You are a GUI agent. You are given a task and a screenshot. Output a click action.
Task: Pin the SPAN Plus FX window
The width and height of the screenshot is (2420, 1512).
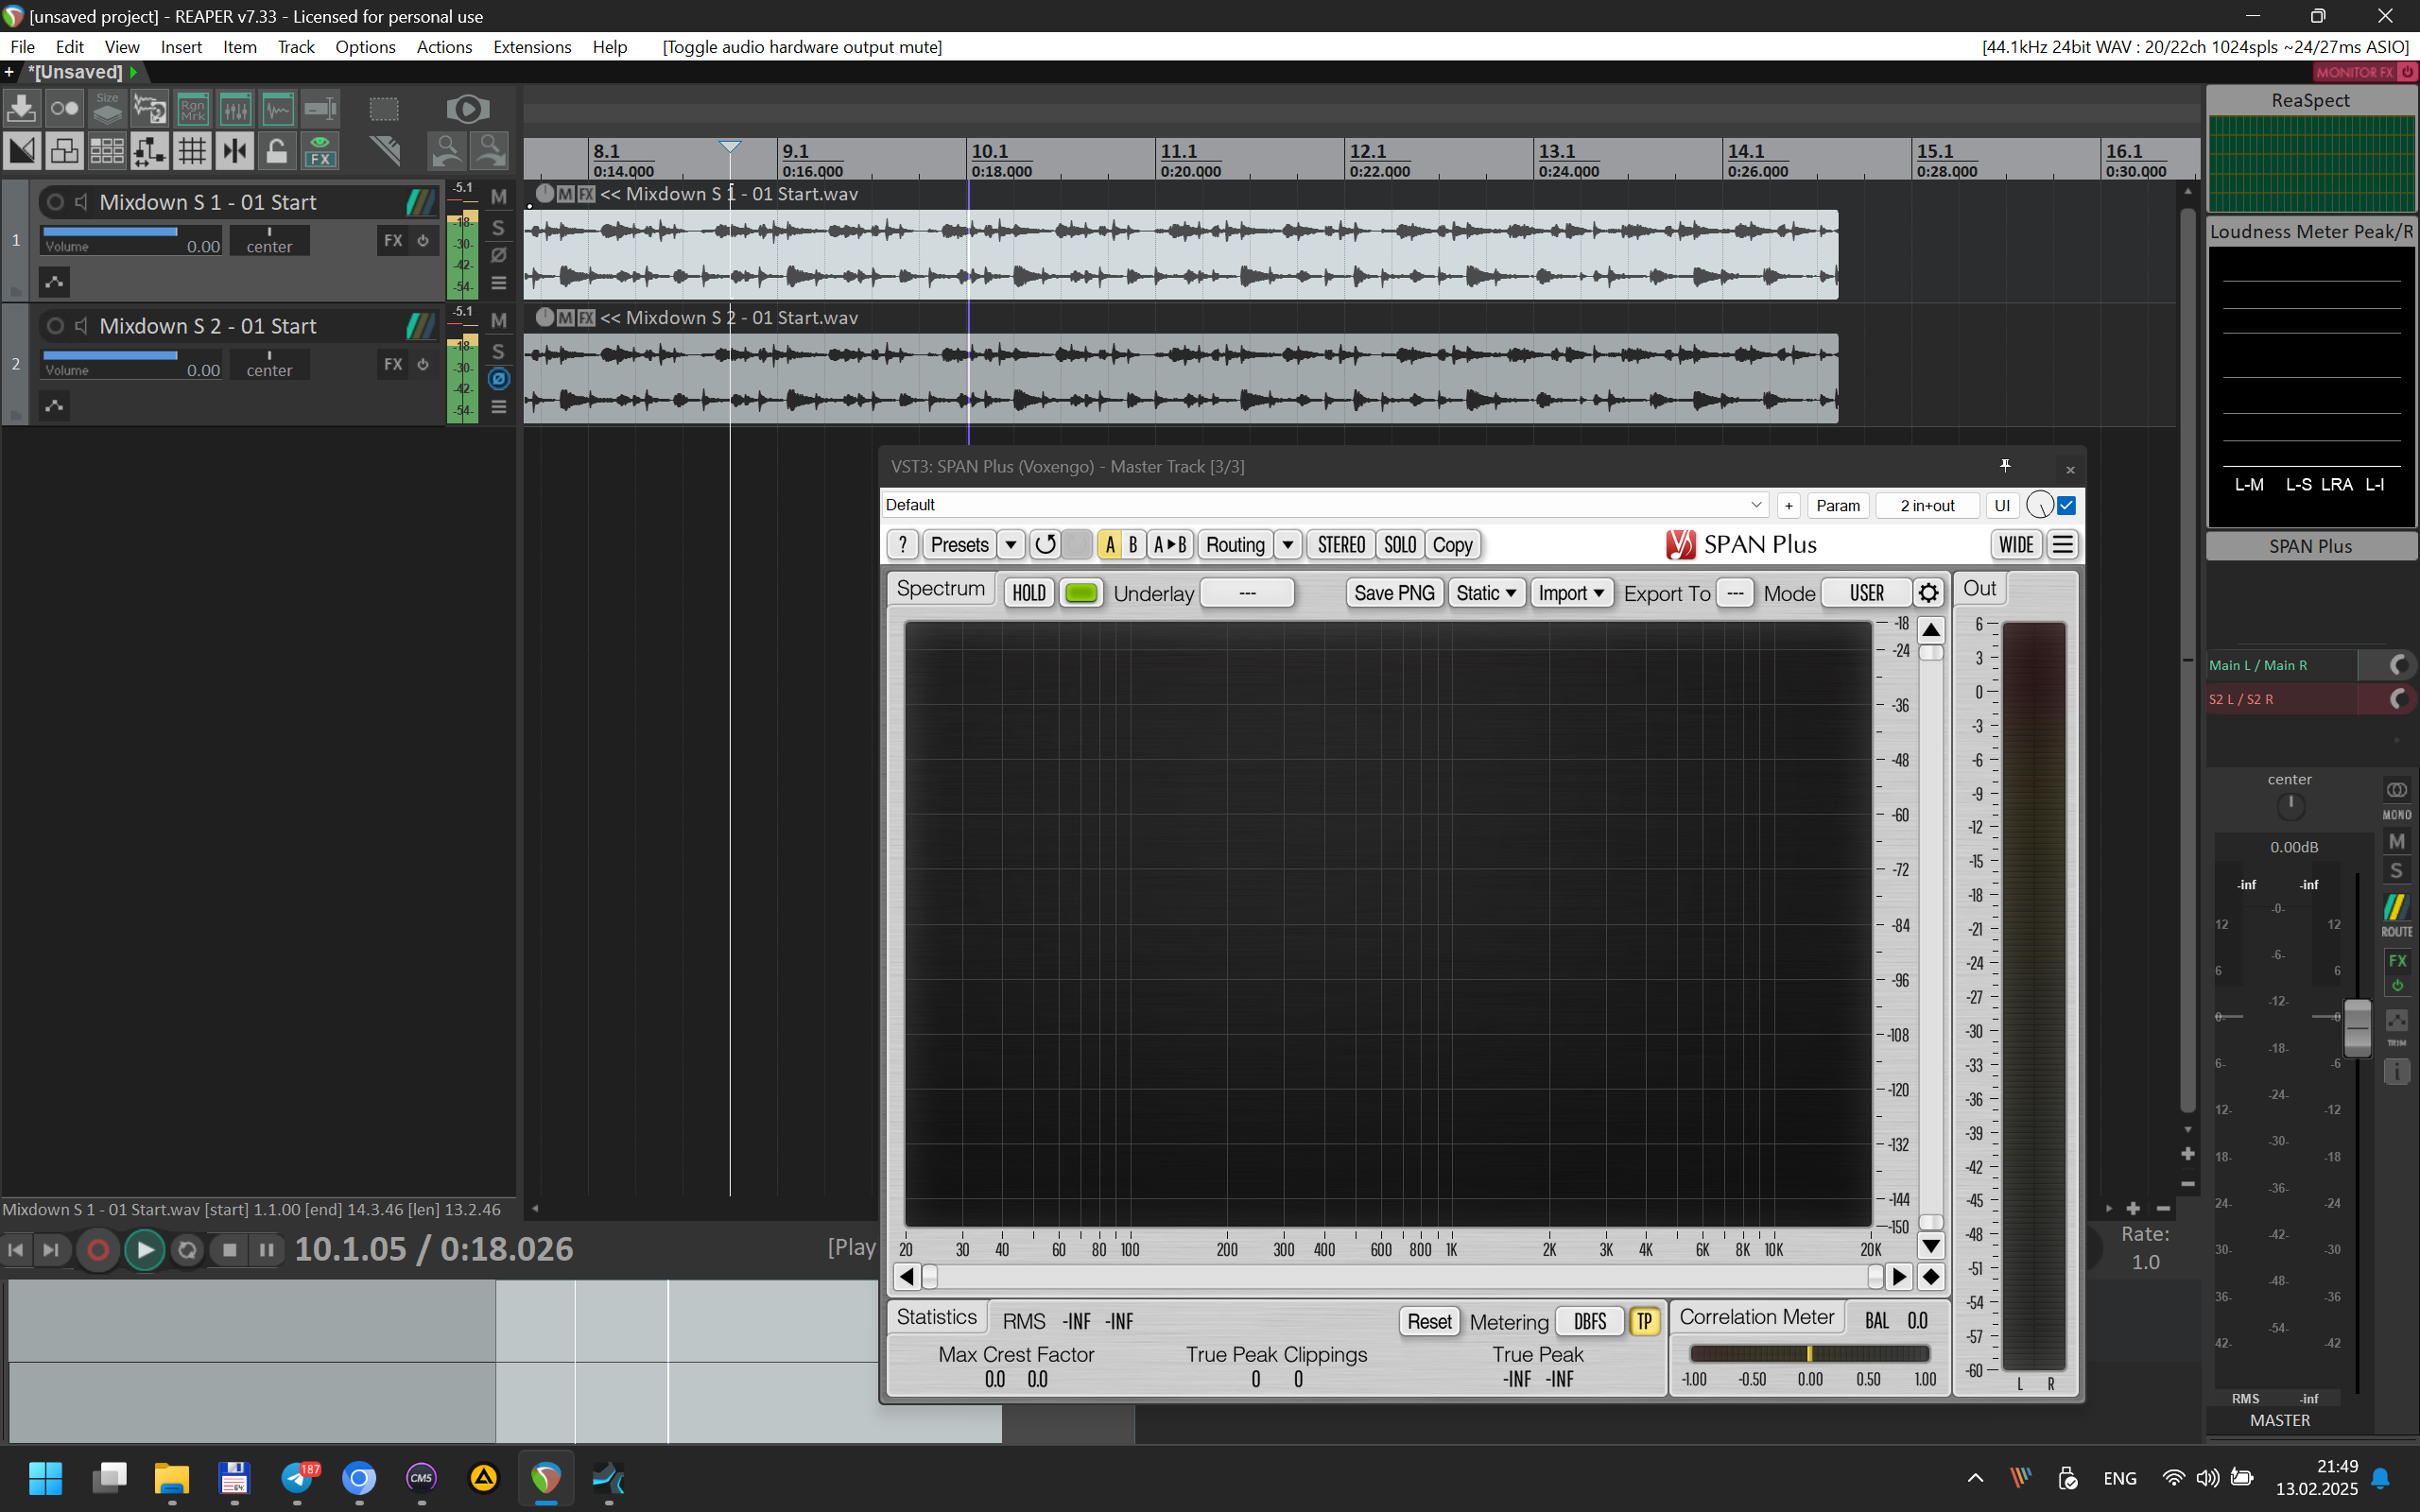point(2005,466)
